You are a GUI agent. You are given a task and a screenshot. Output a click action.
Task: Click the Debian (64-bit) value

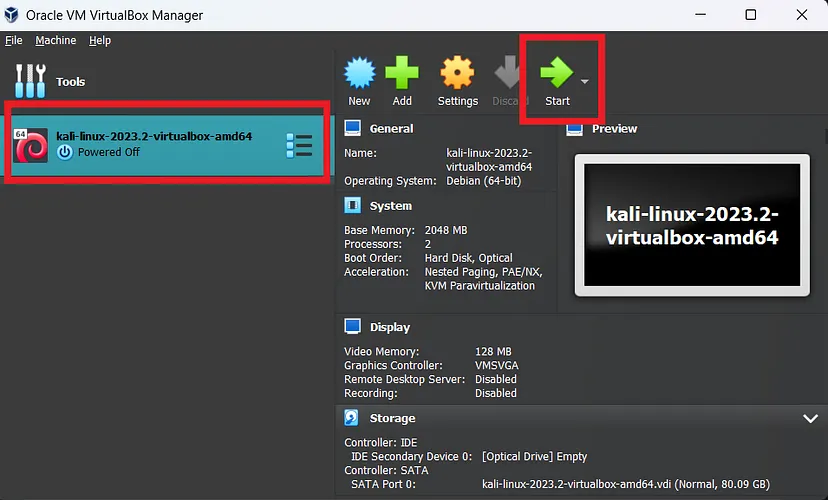tap(484, 181)
